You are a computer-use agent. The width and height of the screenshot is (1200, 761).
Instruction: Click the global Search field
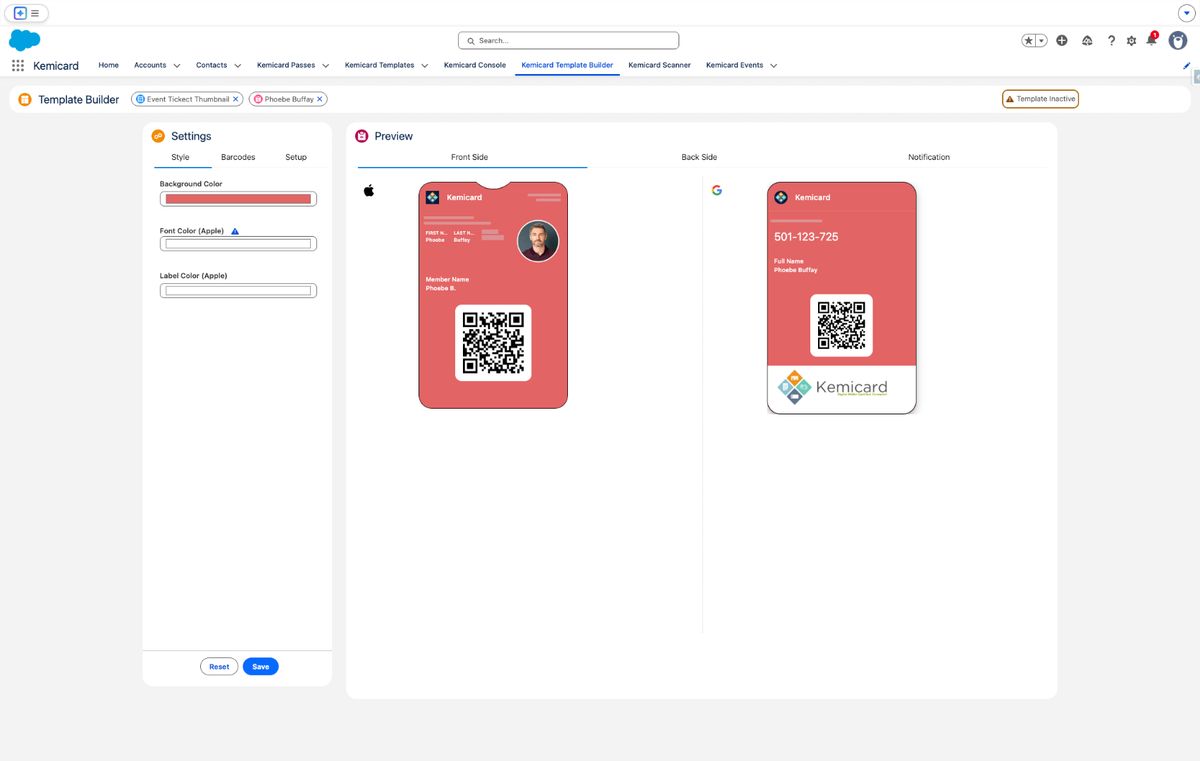point(568,41)
